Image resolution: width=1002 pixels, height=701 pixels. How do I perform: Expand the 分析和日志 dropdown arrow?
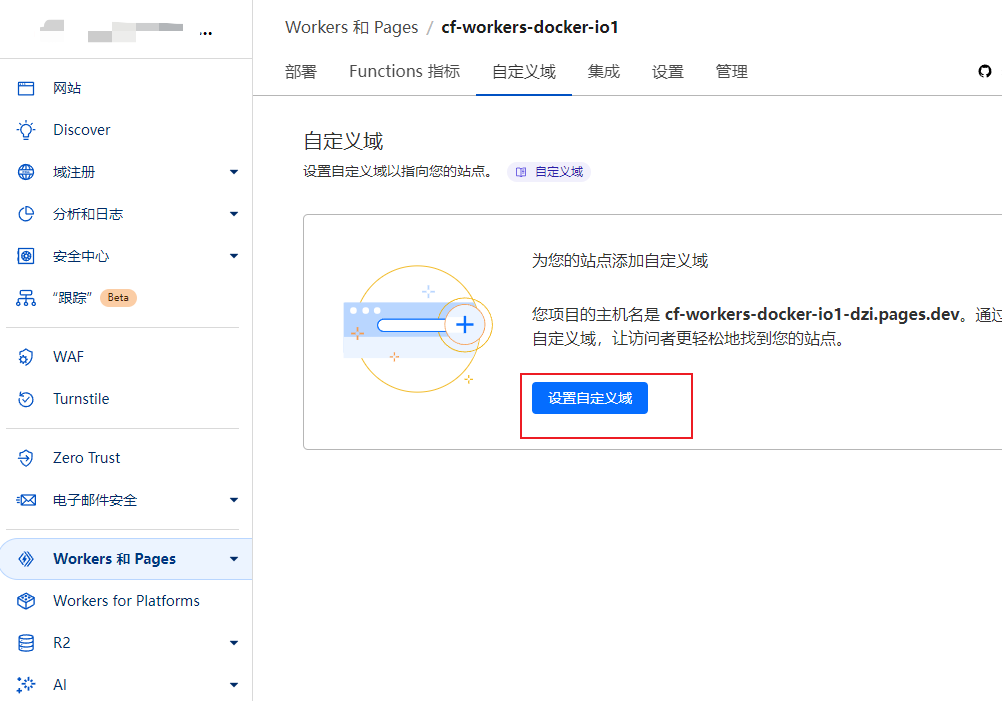tap(234, 214)
